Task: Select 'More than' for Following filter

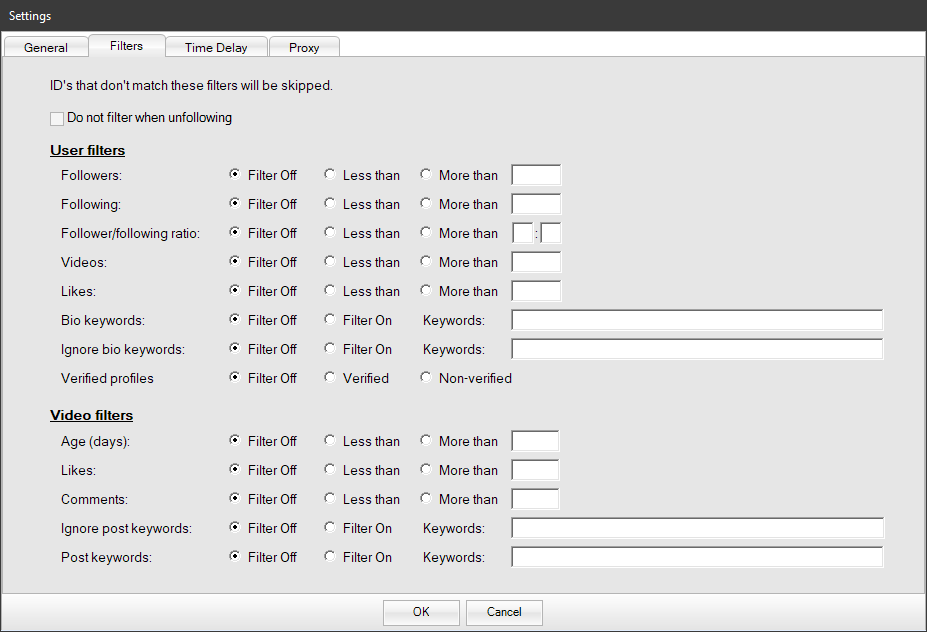Action: click(x=426, y=204)
